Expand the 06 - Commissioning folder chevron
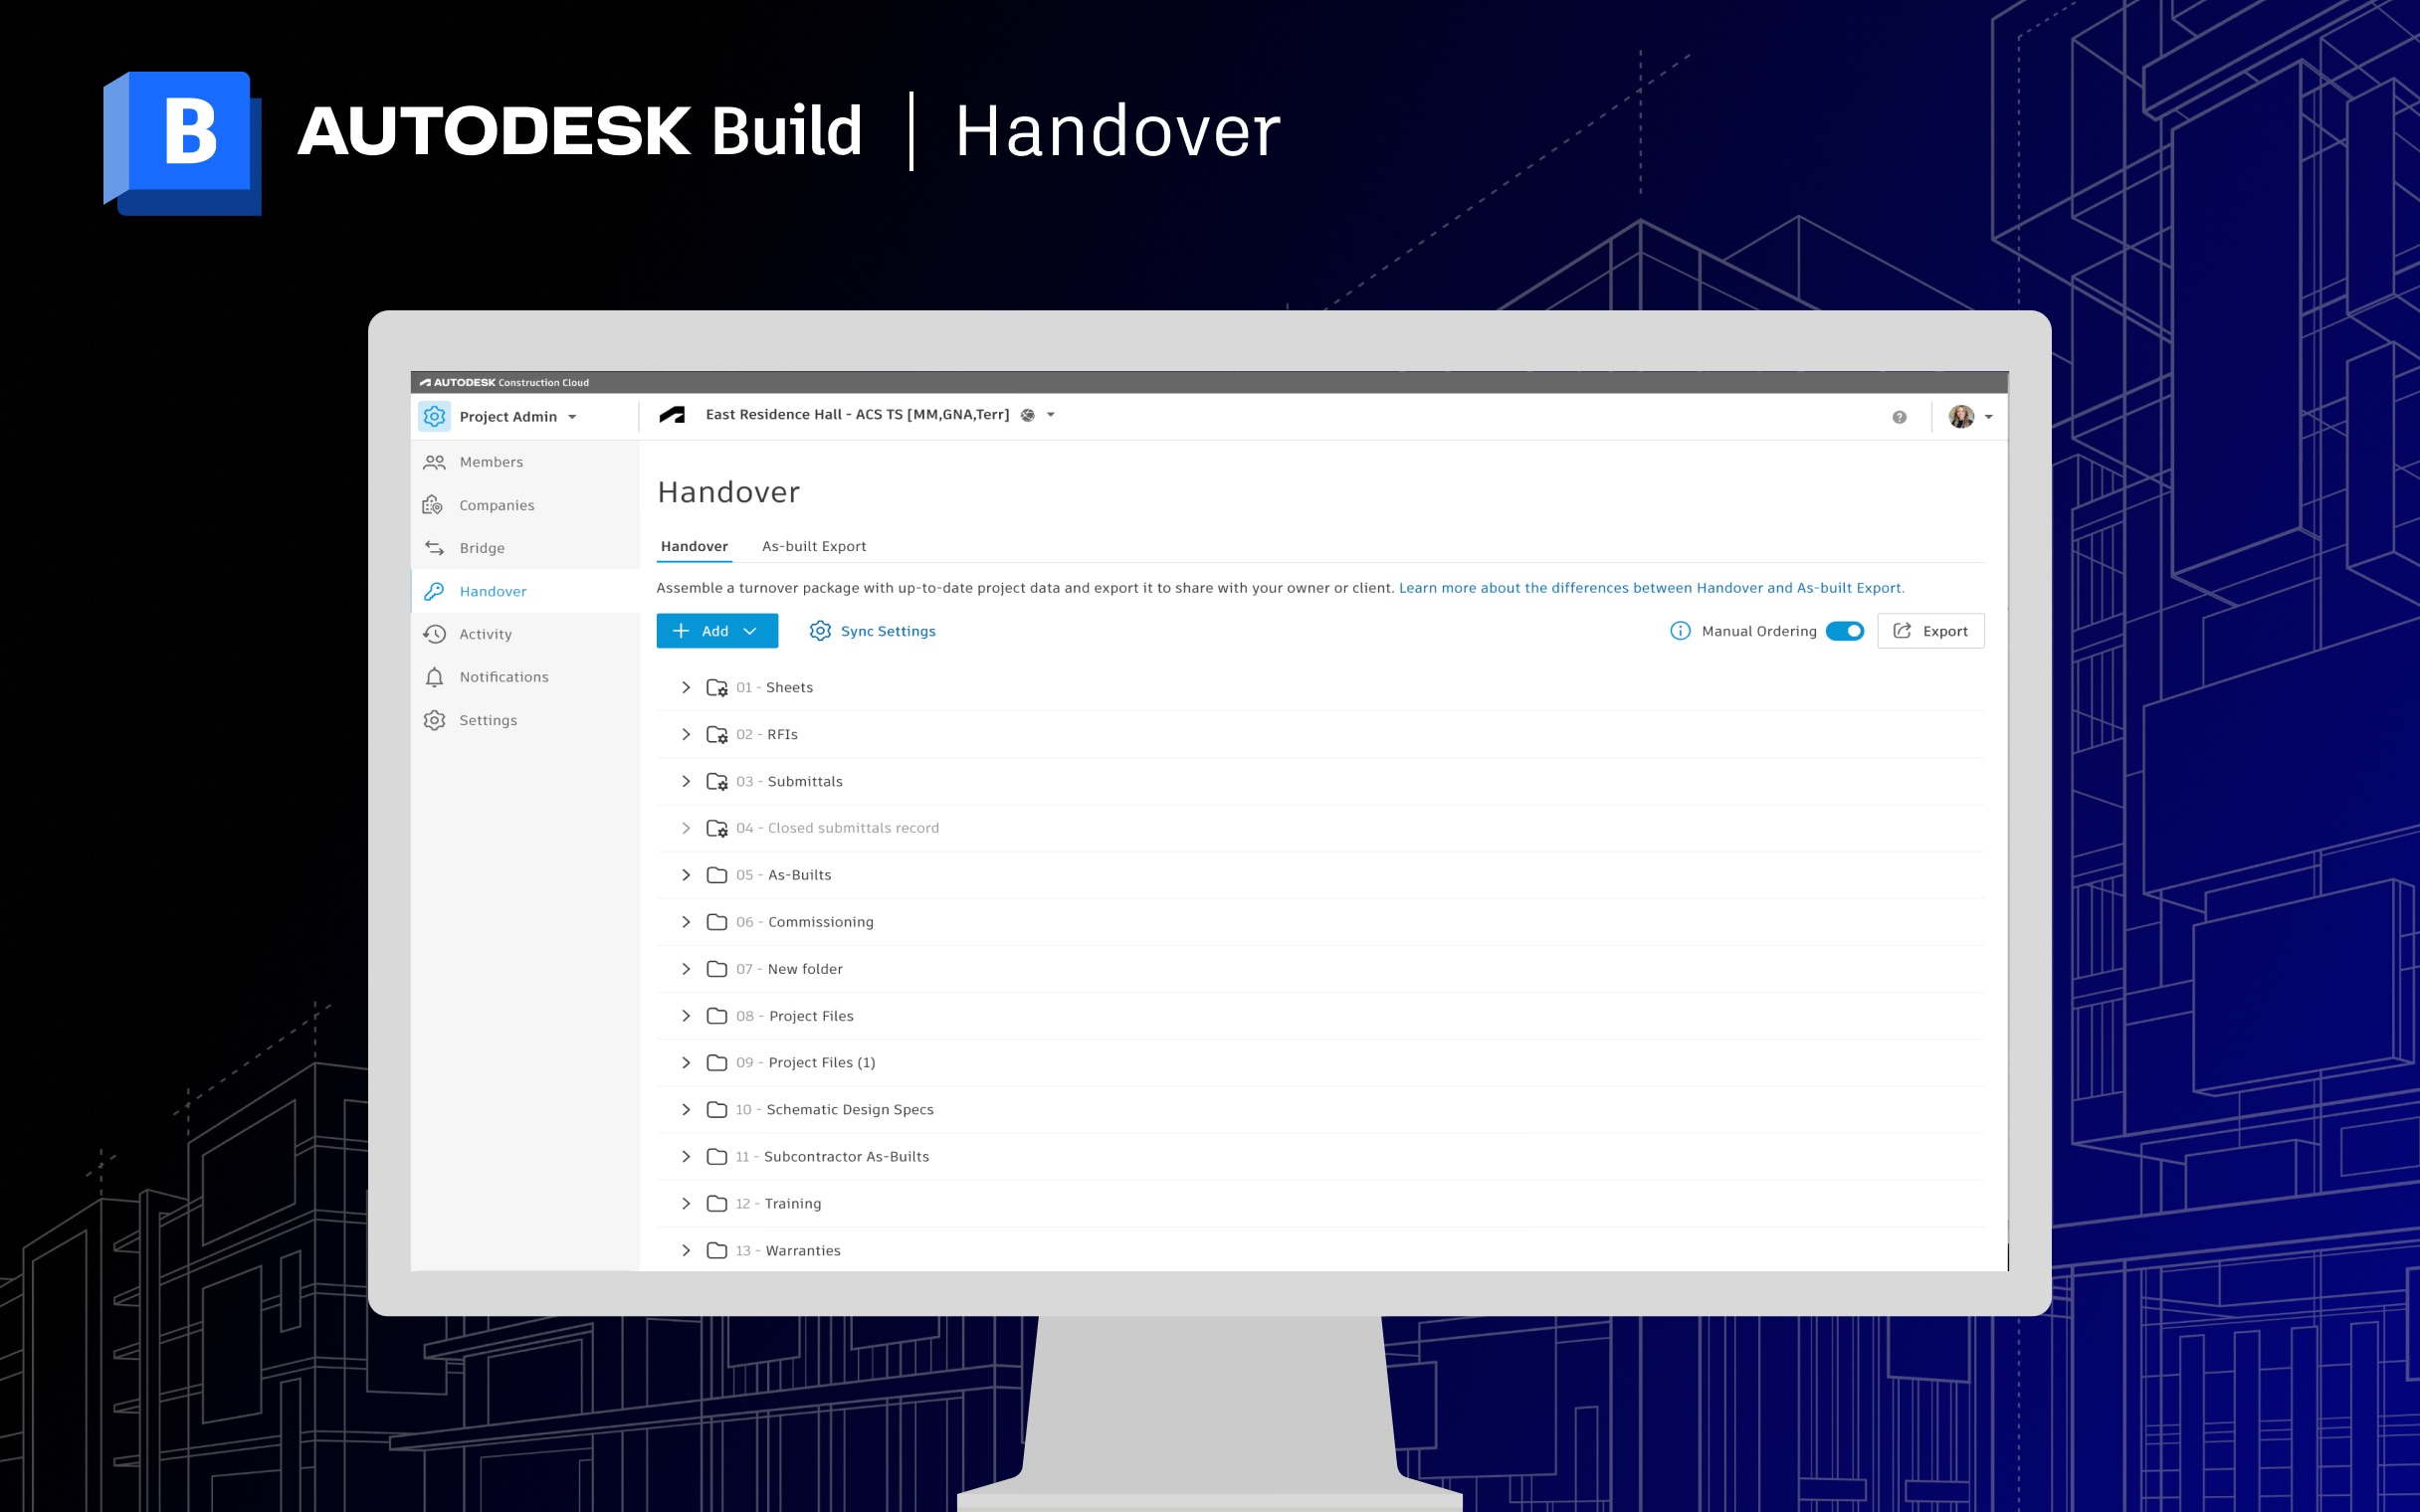Image resolution: width=2420 pixels, height=1512 pixels. click(x=686, y=922)
